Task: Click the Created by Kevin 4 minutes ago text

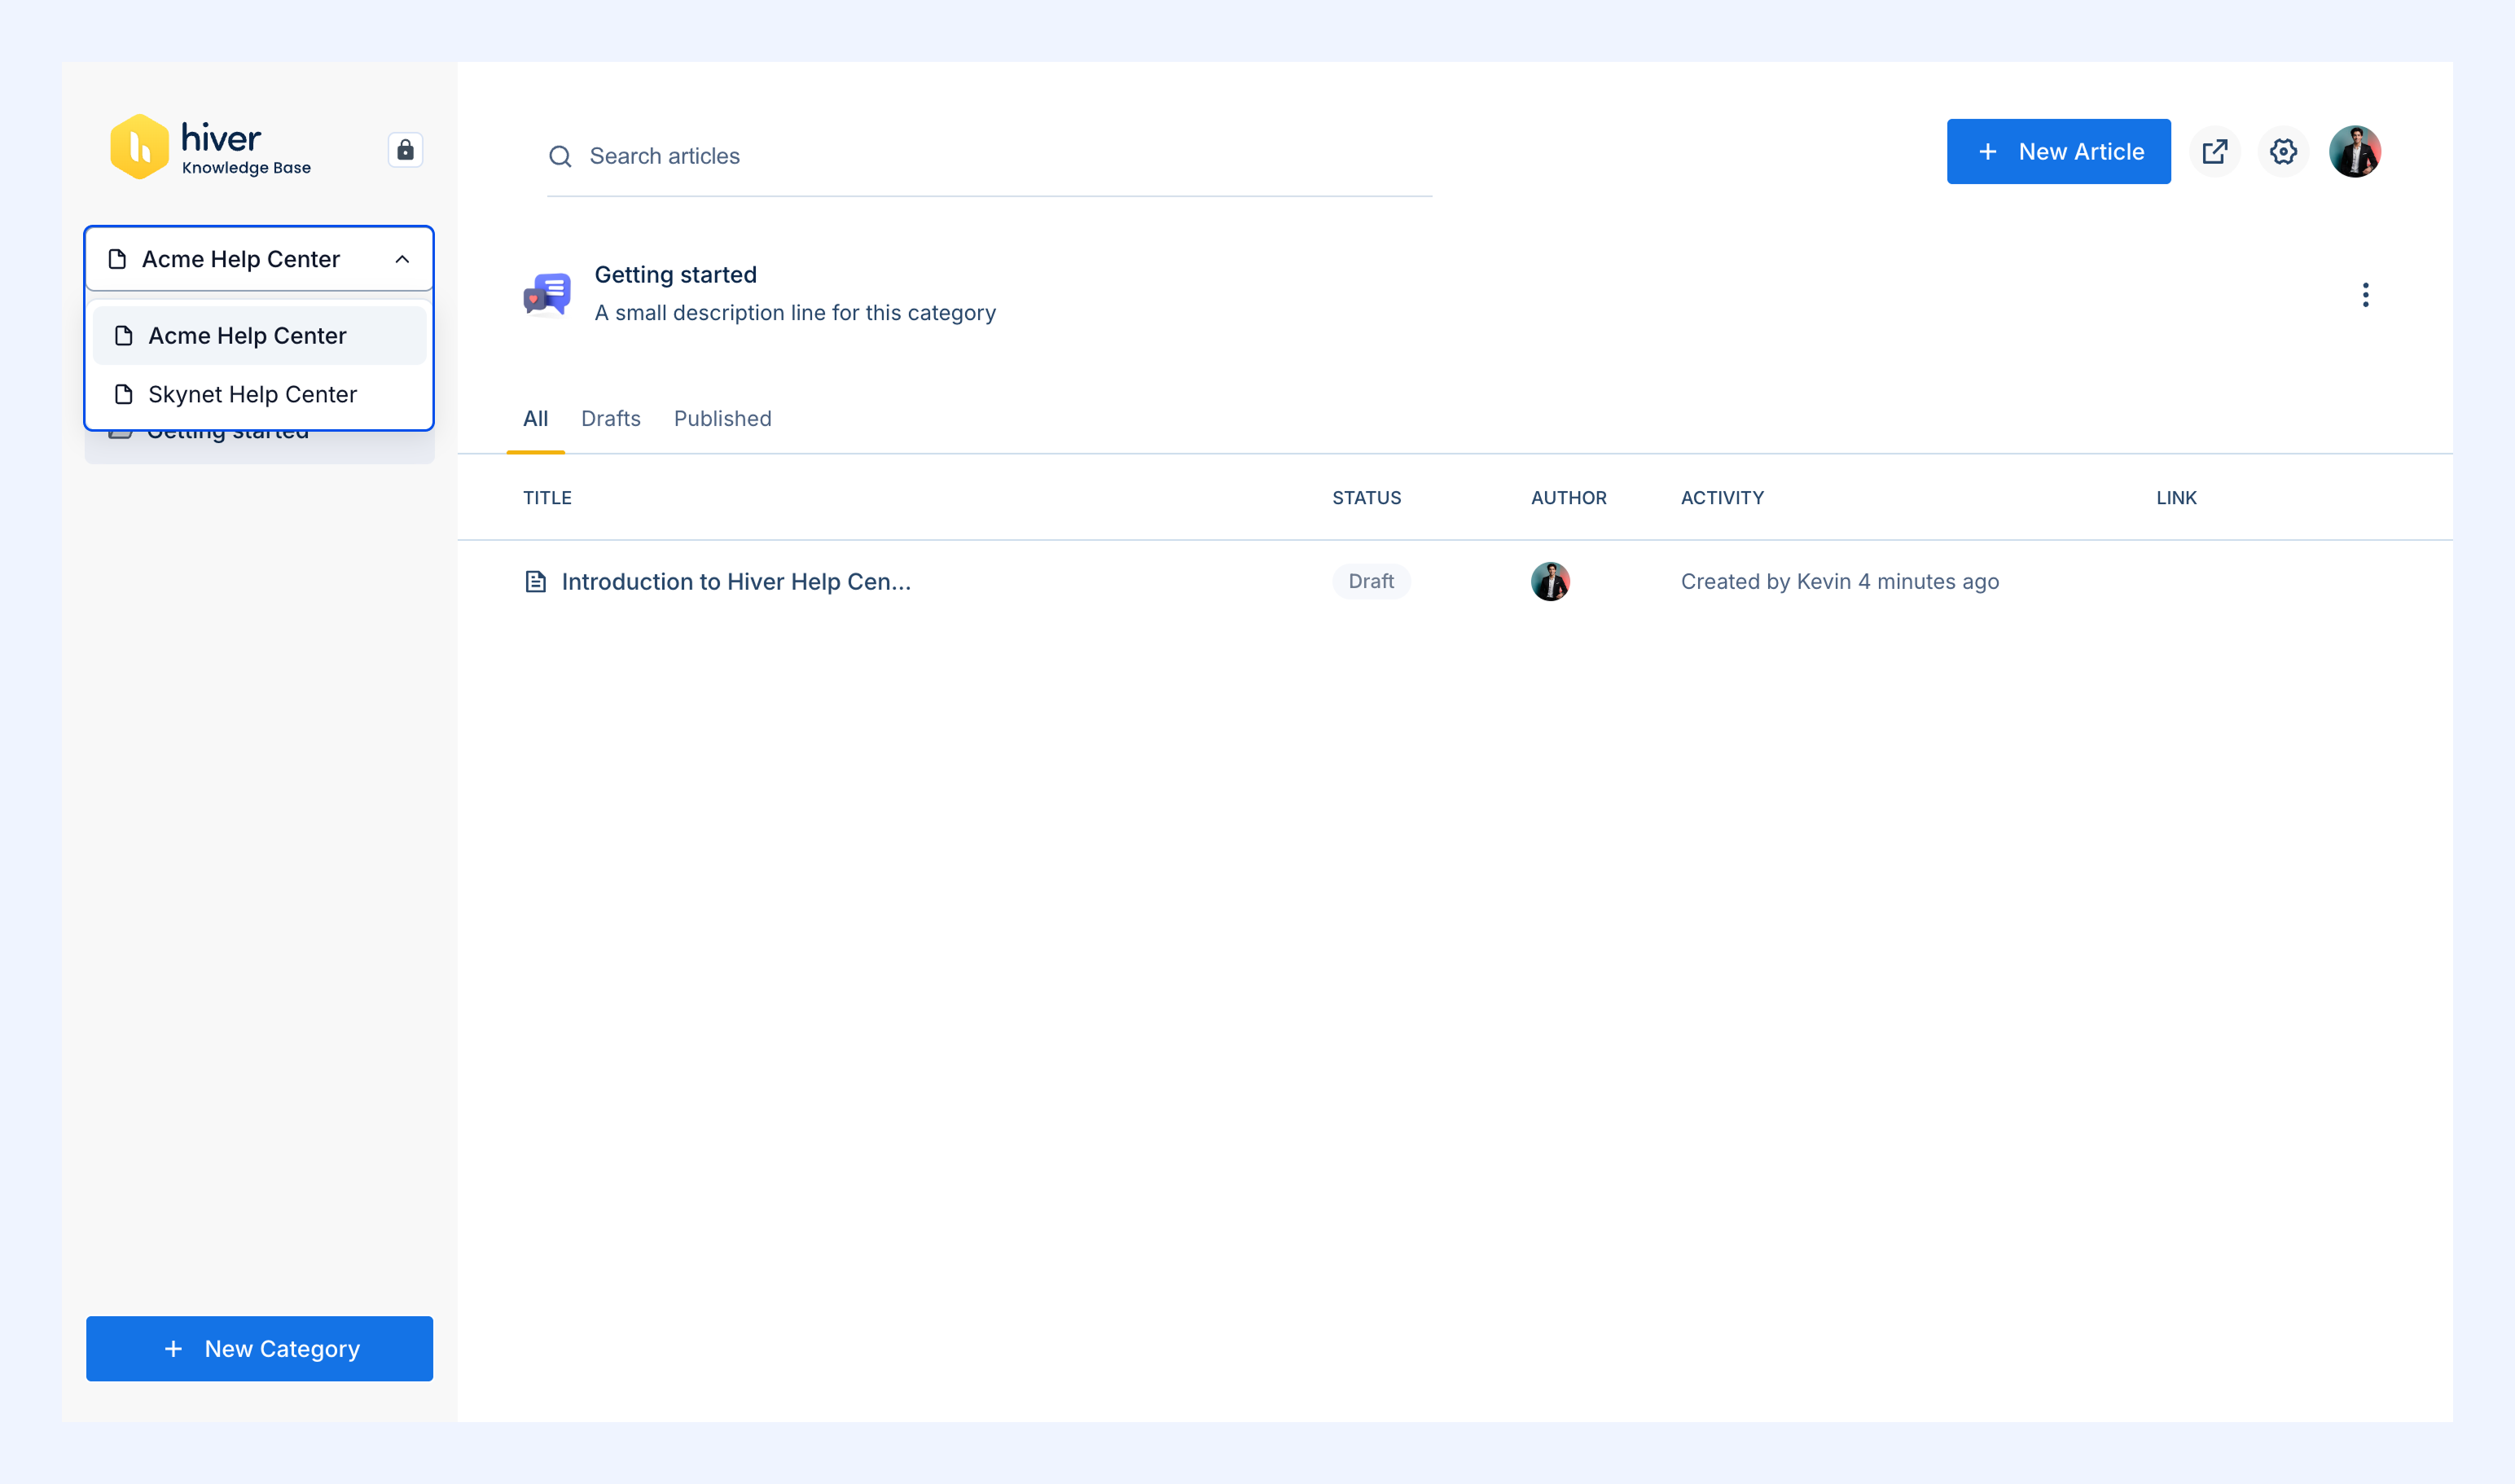Action: coord(1840,582)
